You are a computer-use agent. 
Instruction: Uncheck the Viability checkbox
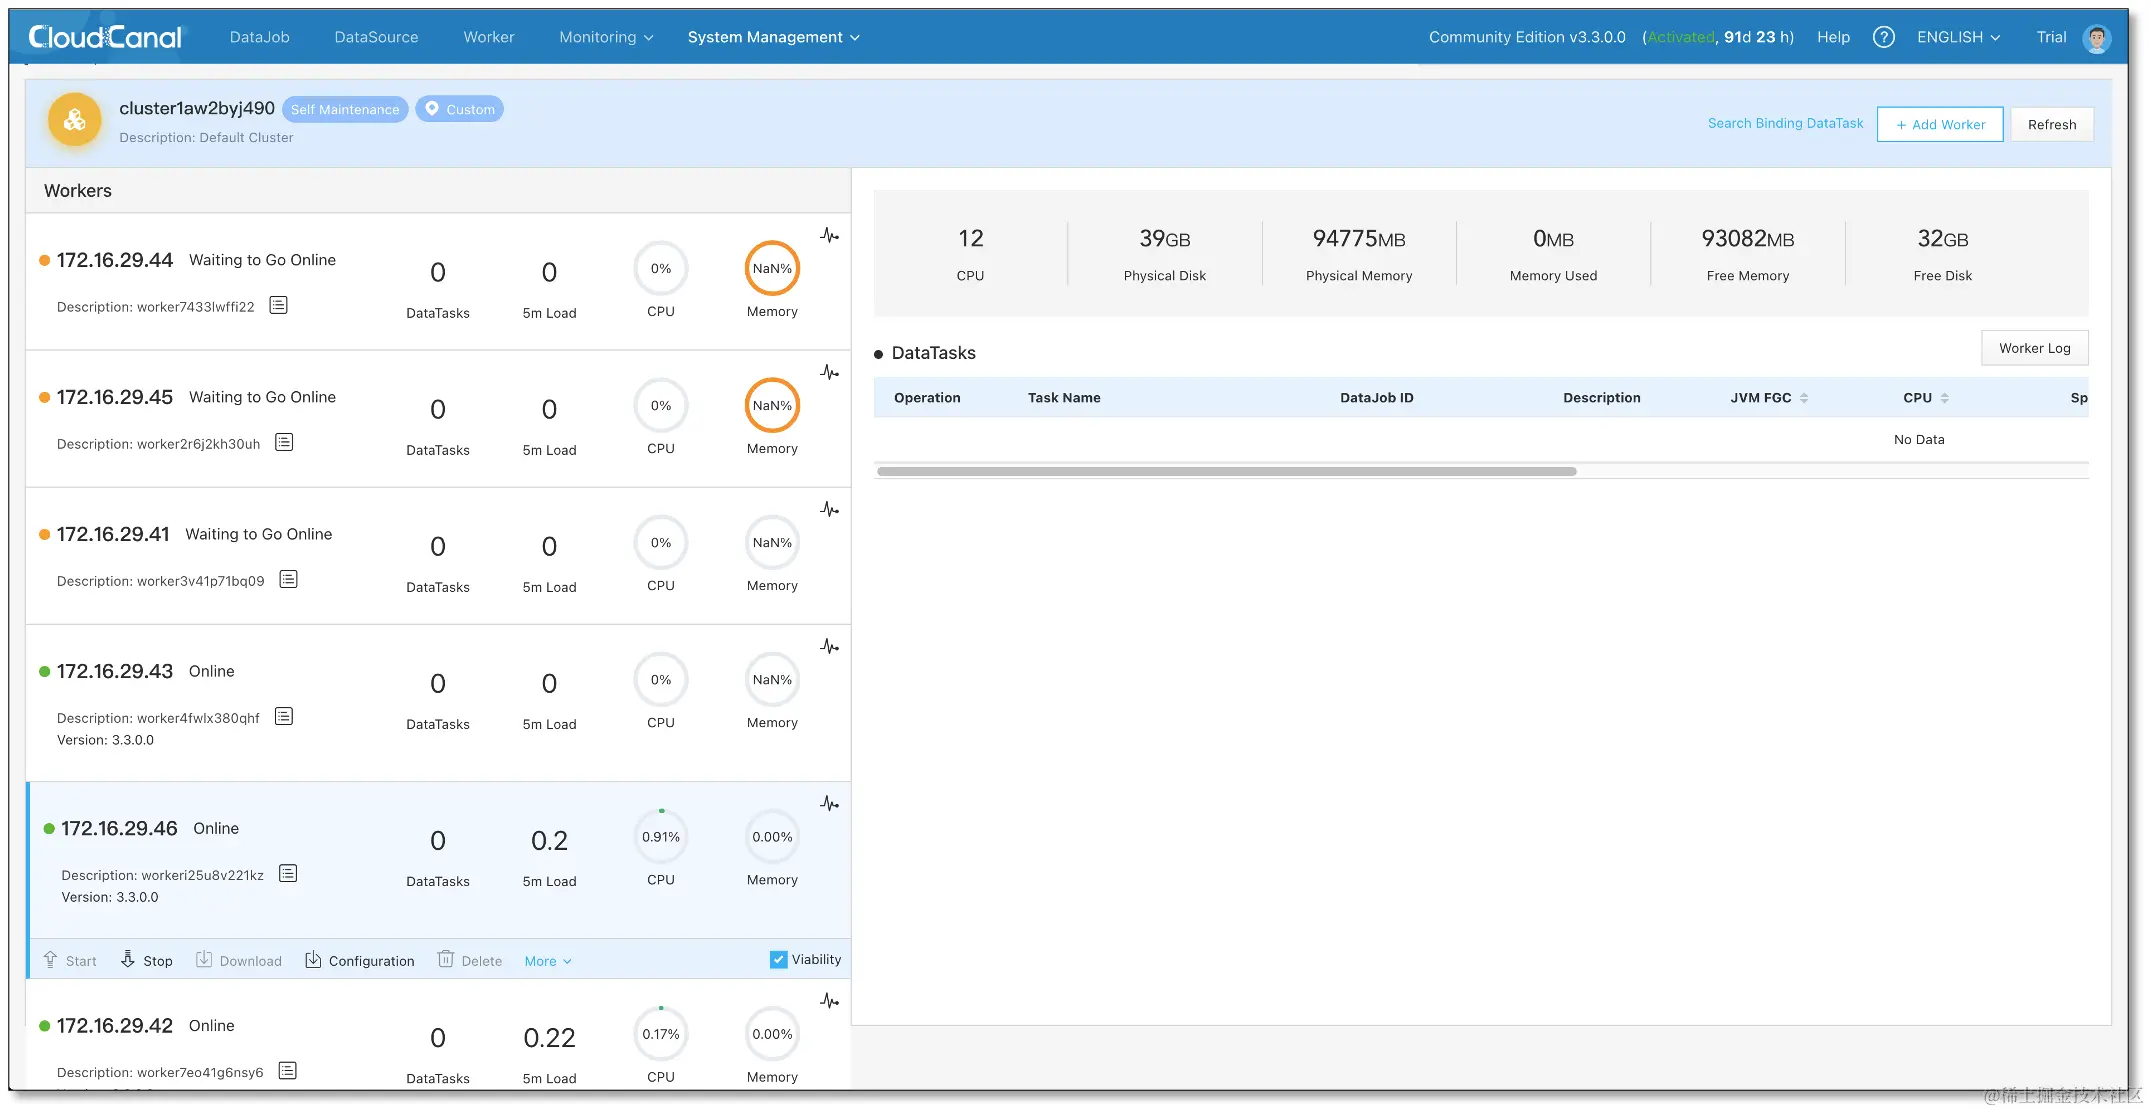(x=778, y=960)
